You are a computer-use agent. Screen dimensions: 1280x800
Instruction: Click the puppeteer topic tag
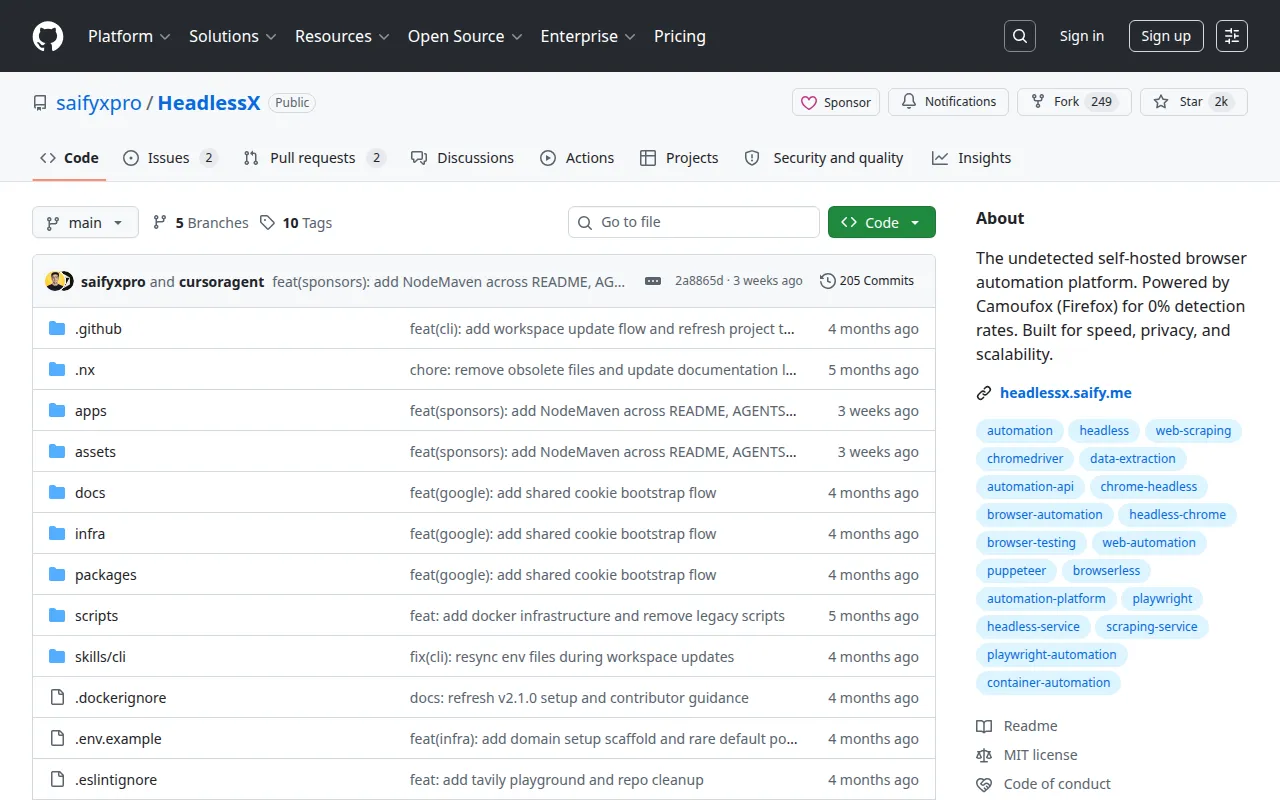click(x=1016, y=571)
